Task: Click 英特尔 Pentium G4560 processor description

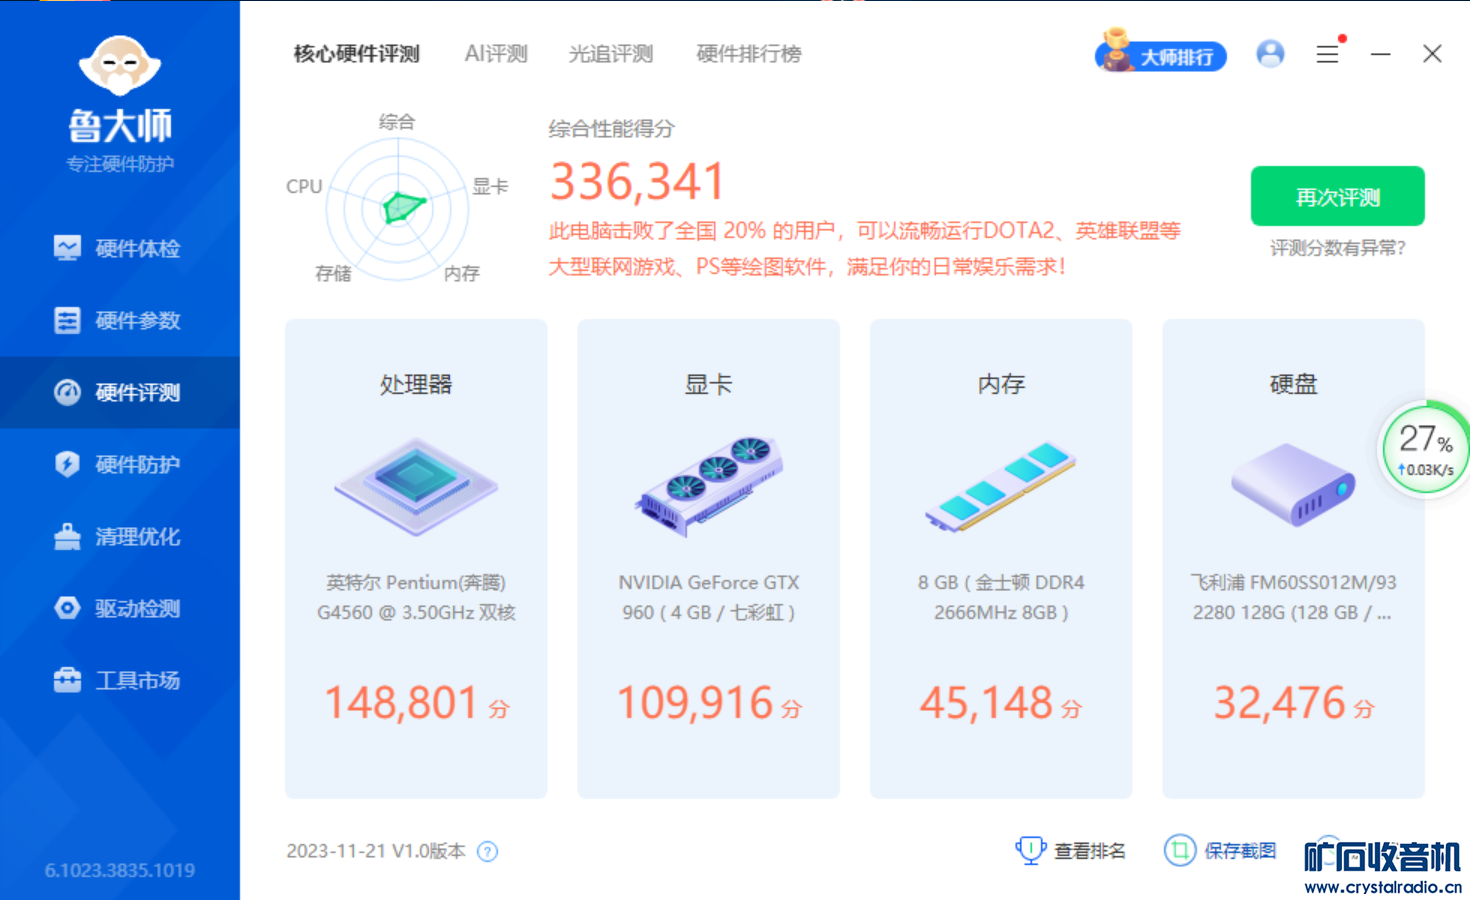Action: click(416, 597)
